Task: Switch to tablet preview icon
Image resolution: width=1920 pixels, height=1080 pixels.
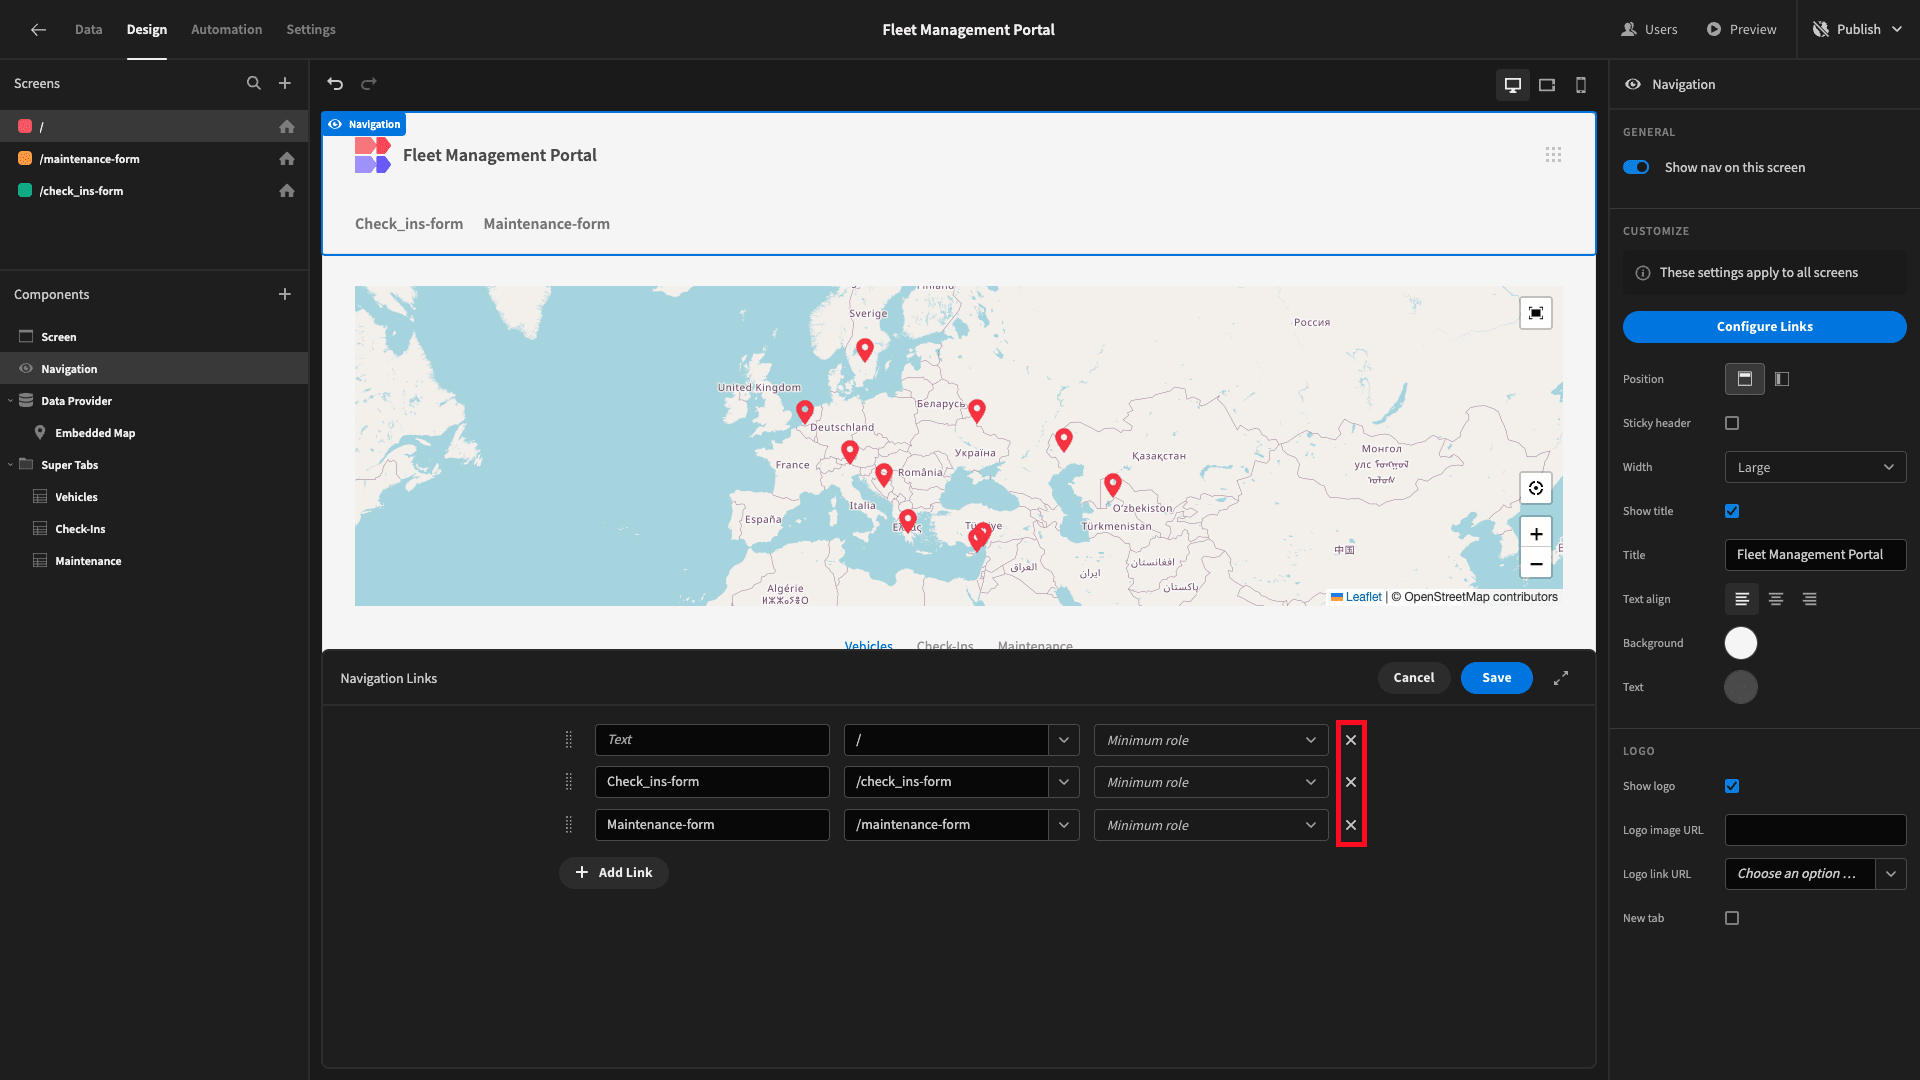Action: tap(1547, 85)
